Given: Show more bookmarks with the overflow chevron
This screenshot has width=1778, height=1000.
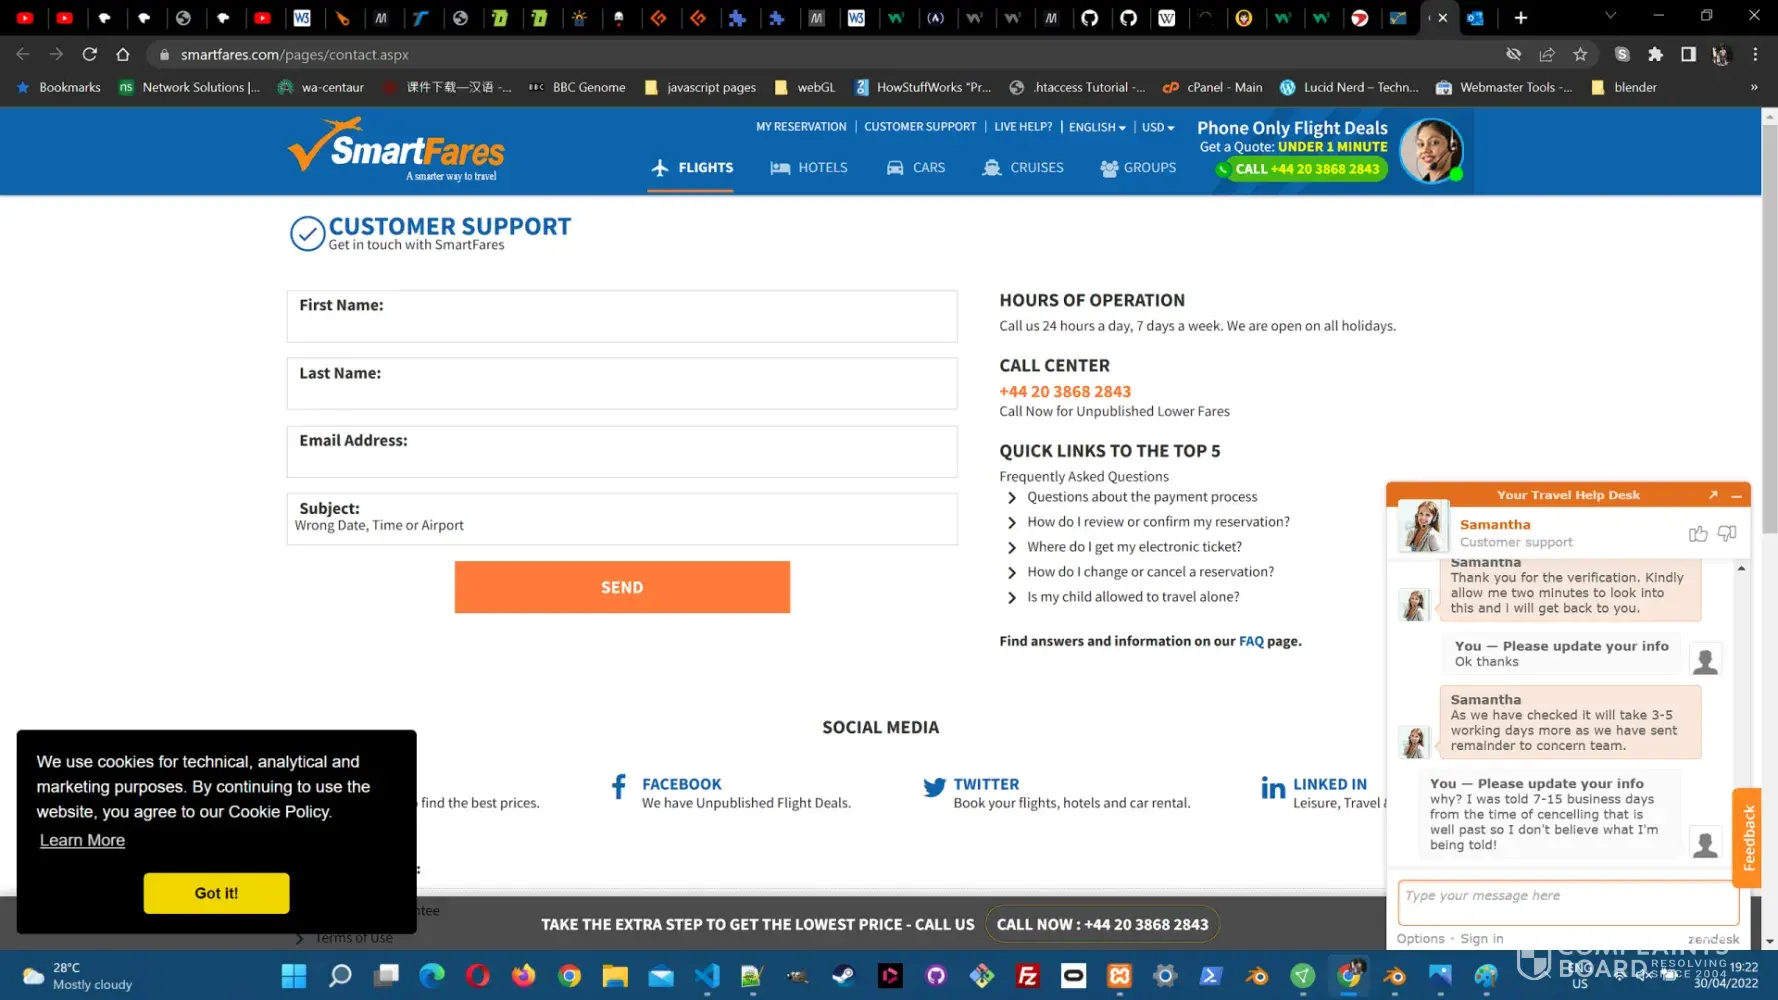Looking at the screenshot, I should point(1753,87).
